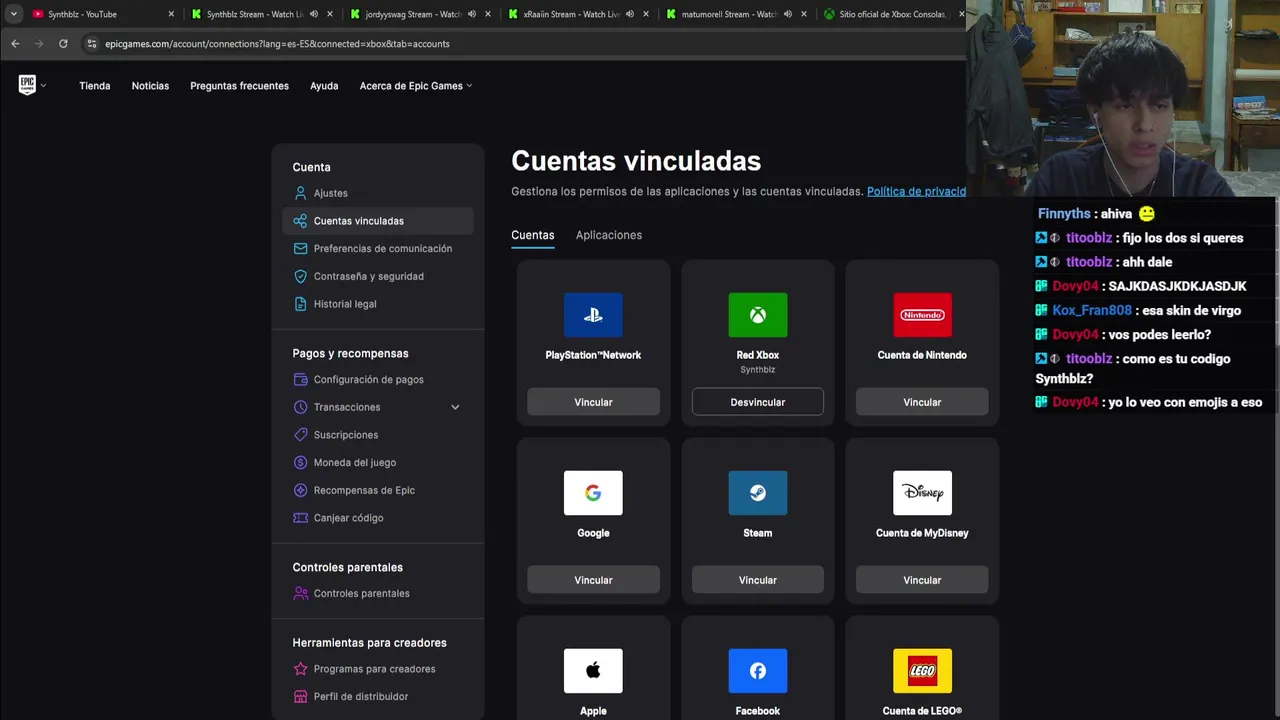The height and width of the screenshot is (720, 1280).
Task: Click the Historial legal document icon
Action: click(300, 304)
